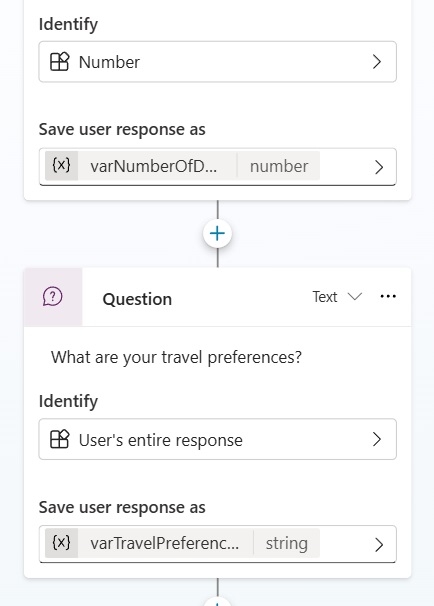
Task: Click the plus add-node button between cards
Action: pos(217,233)
